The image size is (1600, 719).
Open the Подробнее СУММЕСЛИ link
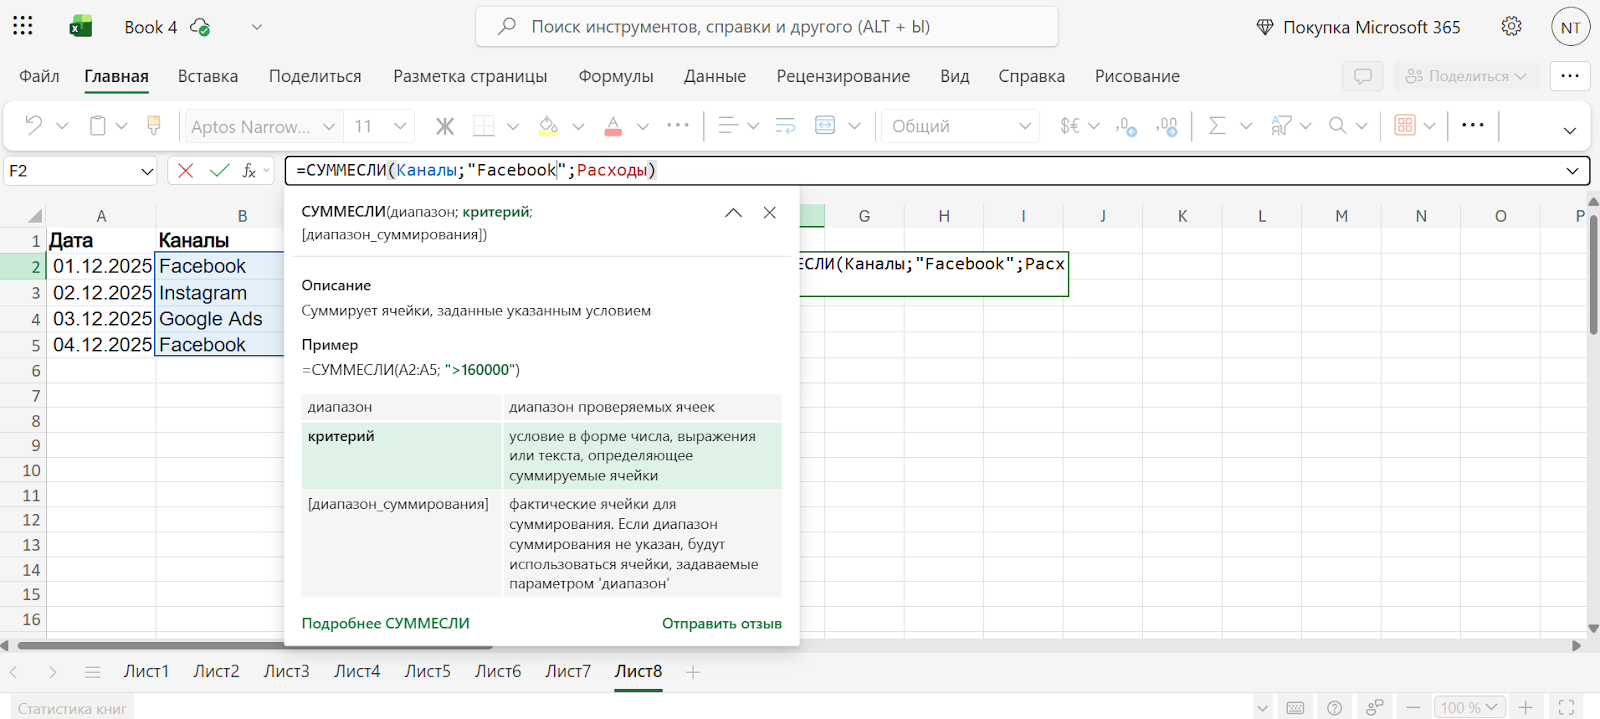point(385,623)
